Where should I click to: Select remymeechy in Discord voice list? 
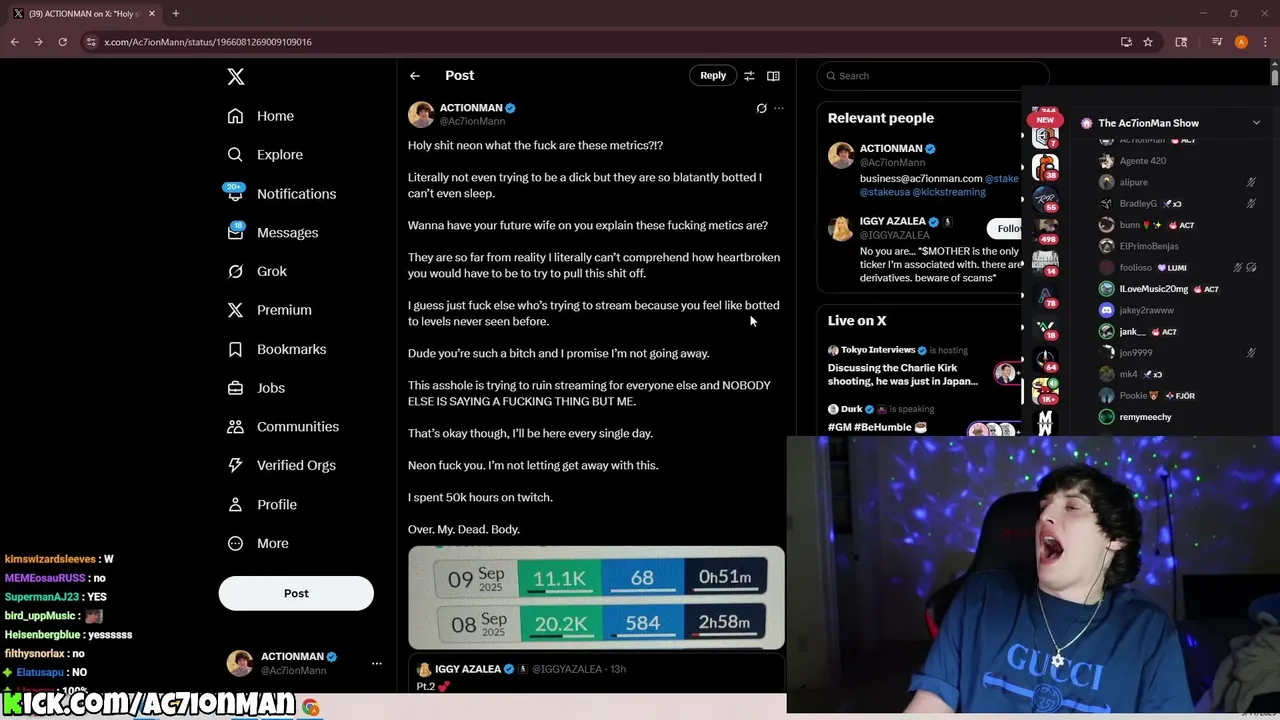pyautogui.click(x=1136, y=417)
